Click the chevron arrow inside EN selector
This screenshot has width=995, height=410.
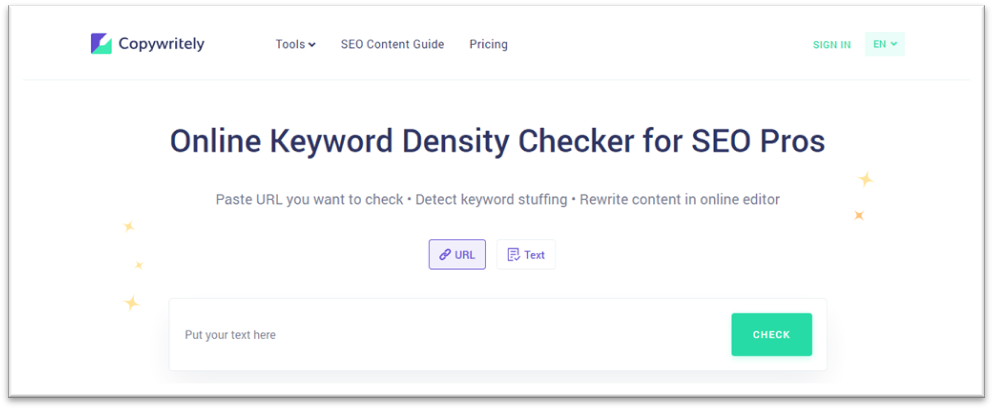894,44
